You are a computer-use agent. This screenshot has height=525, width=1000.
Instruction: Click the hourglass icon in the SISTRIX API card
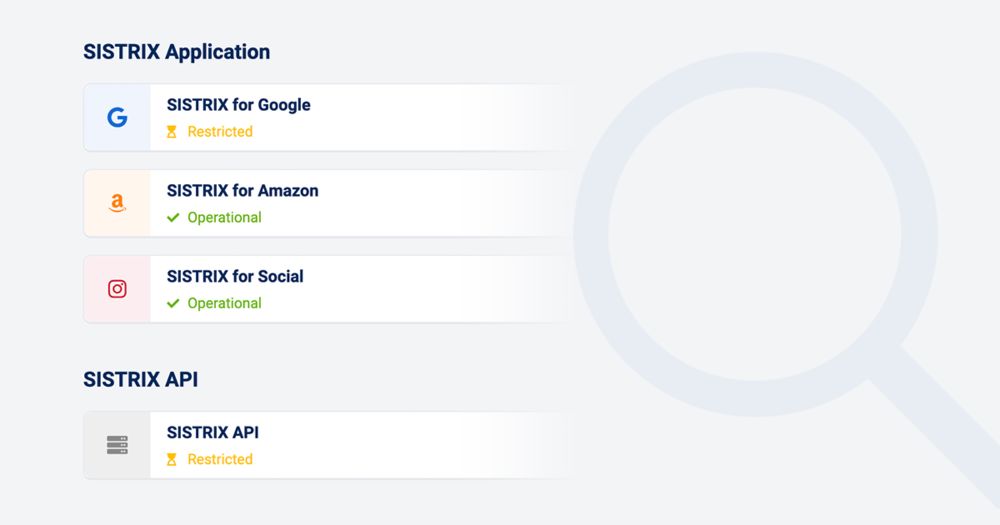click(x=172, y=460)
